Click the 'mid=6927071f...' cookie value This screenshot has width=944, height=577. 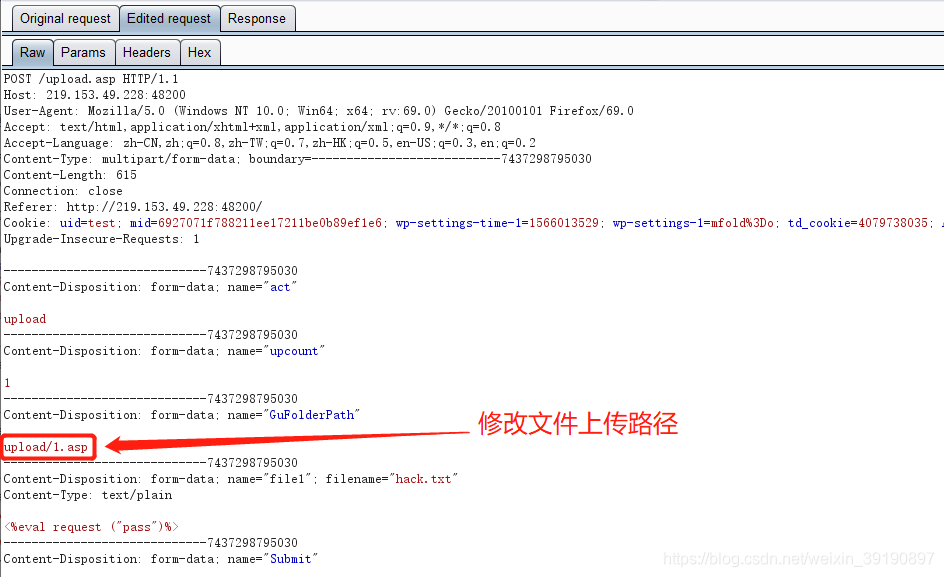click(256, 223)
